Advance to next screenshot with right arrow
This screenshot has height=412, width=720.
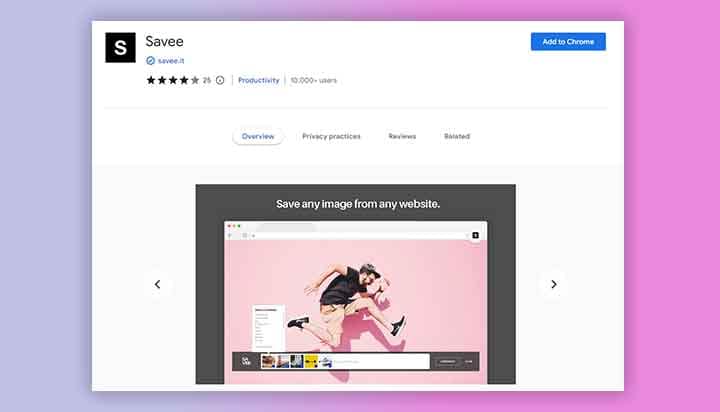click(553, 285)
